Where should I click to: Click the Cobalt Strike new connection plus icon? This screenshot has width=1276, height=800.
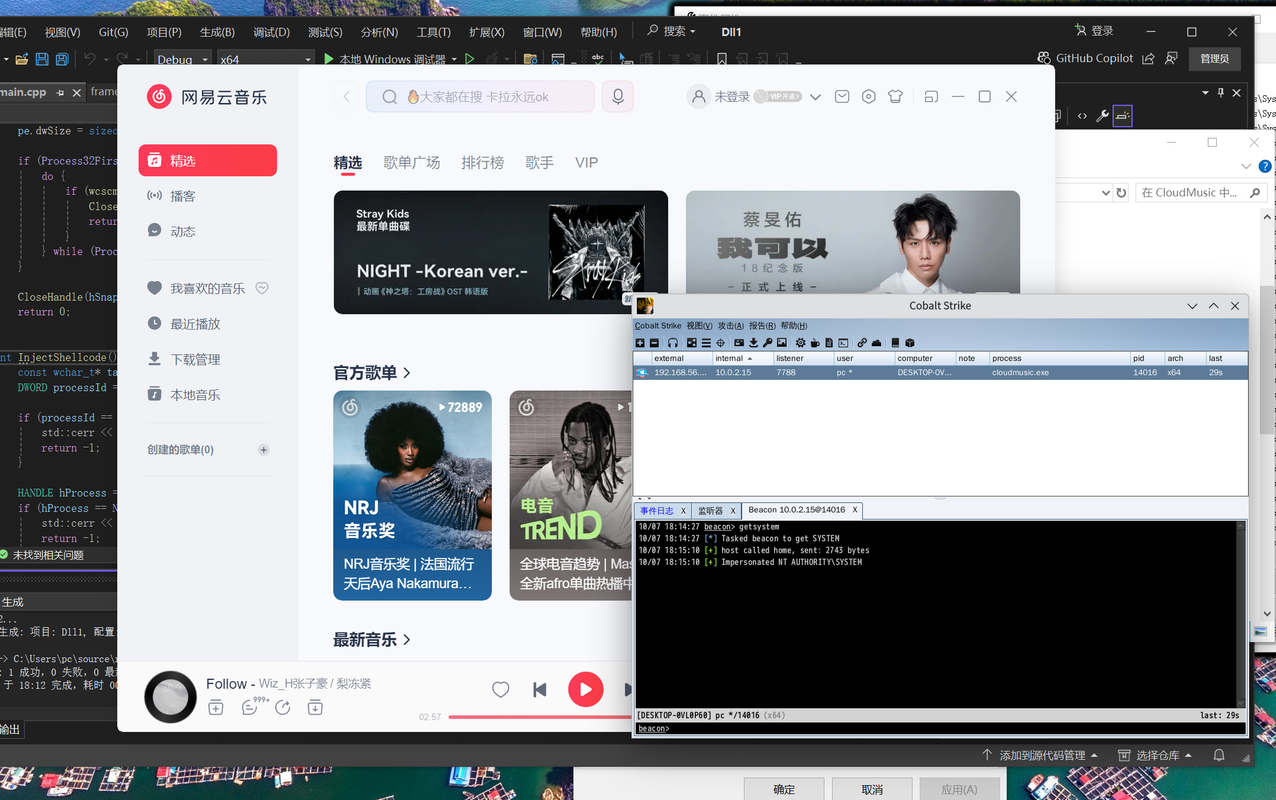[640, 343]
